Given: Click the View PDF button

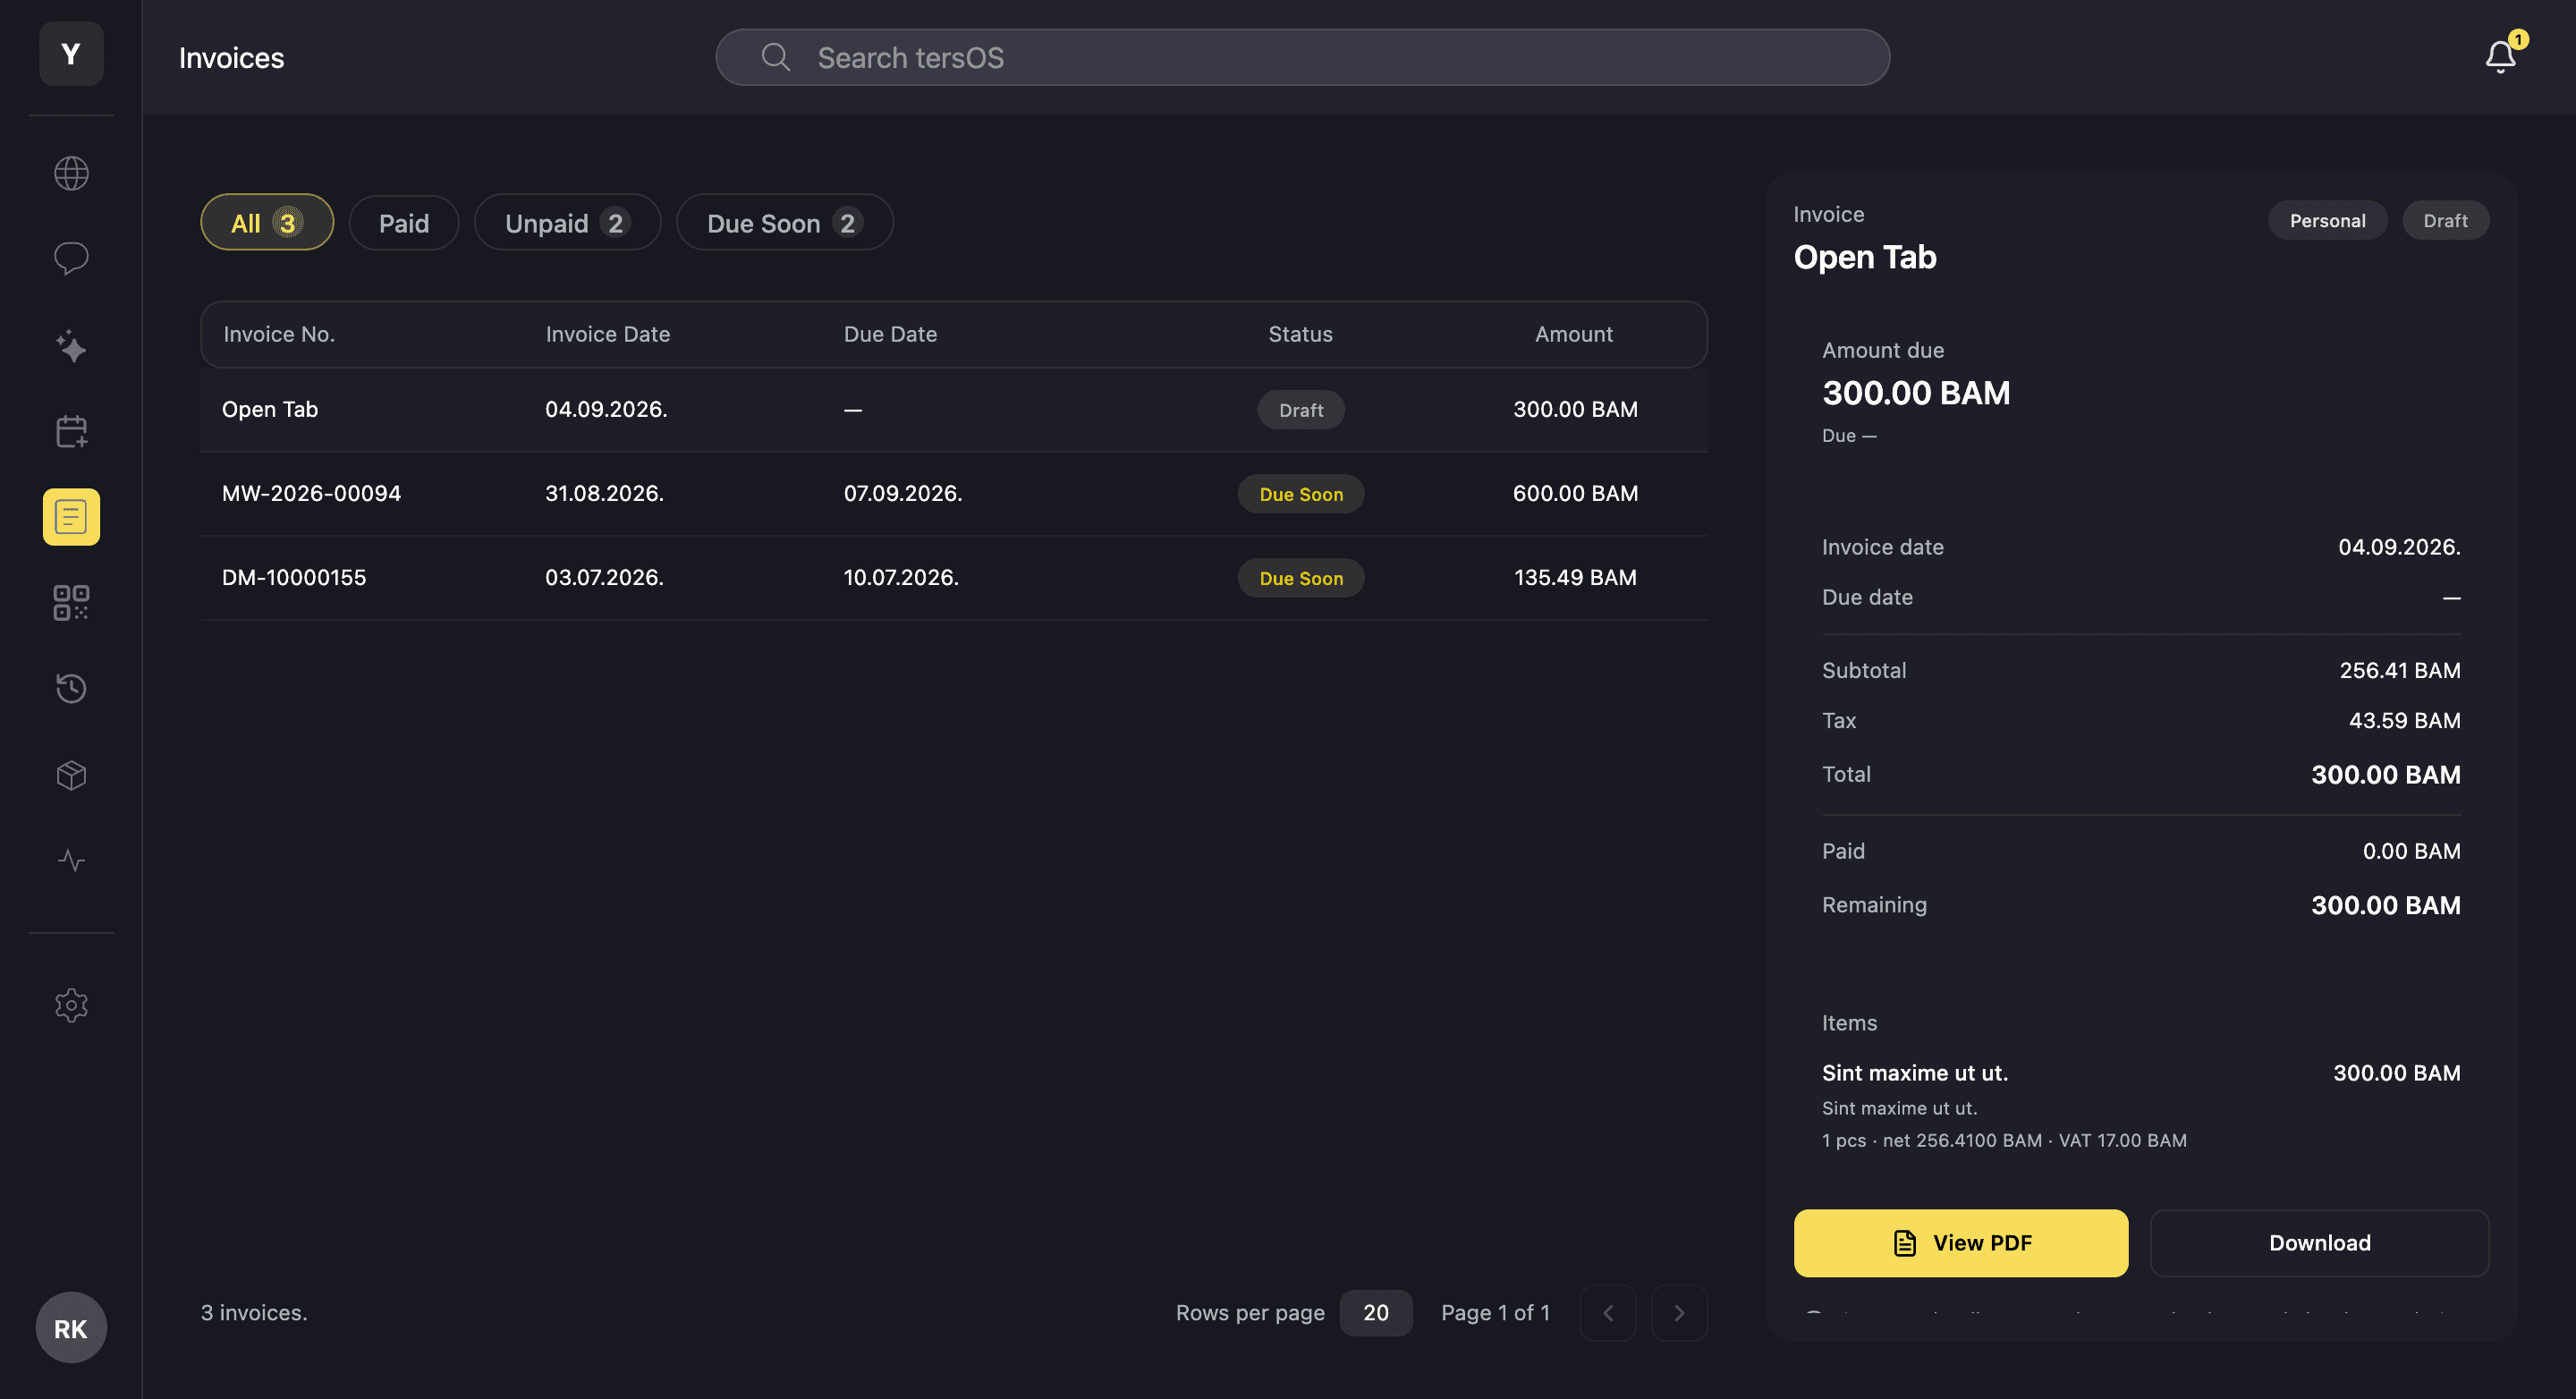Looking at the screenshot, I should [1961, 1243].
